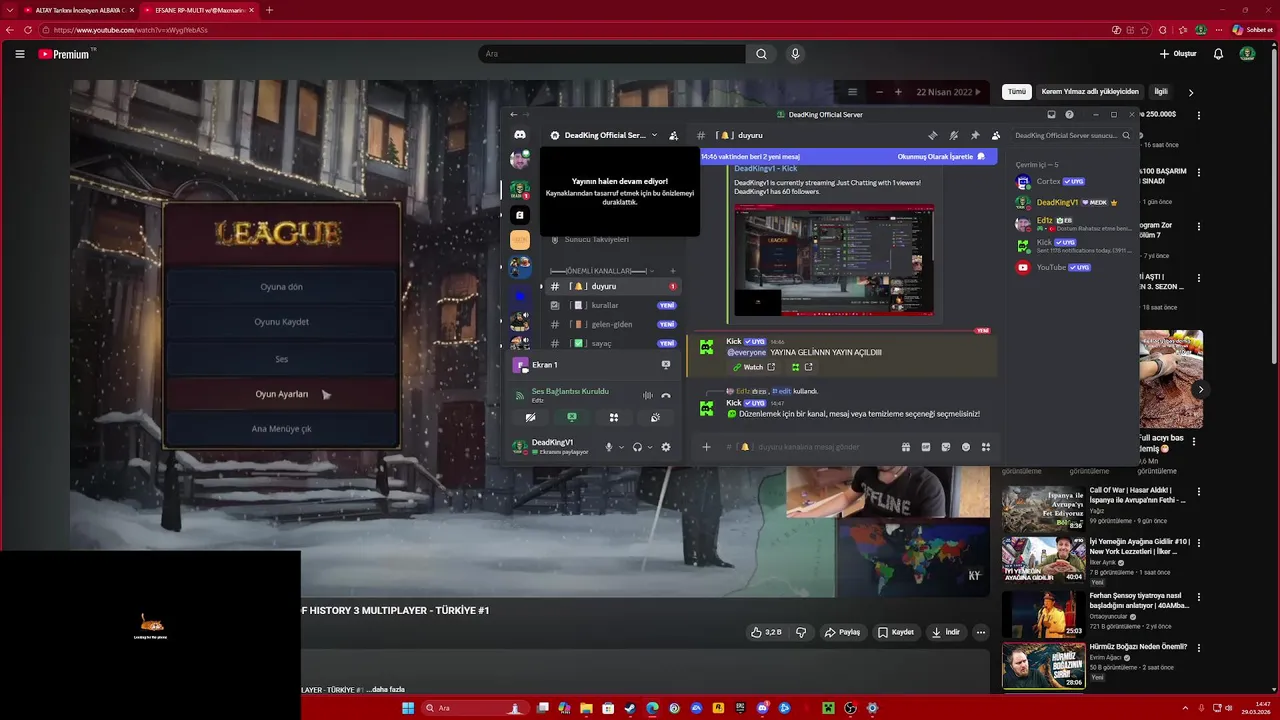Open more actions three dots under video

(981, 632)
